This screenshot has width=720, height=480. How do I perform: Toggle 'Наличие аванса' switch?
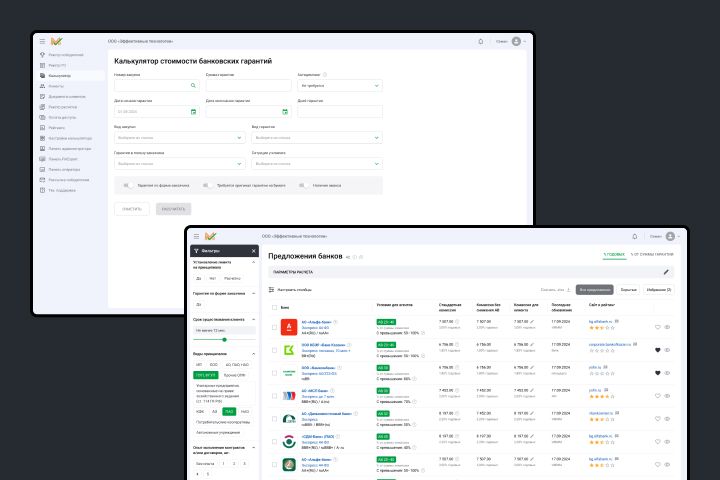click(x=304, y=186)
